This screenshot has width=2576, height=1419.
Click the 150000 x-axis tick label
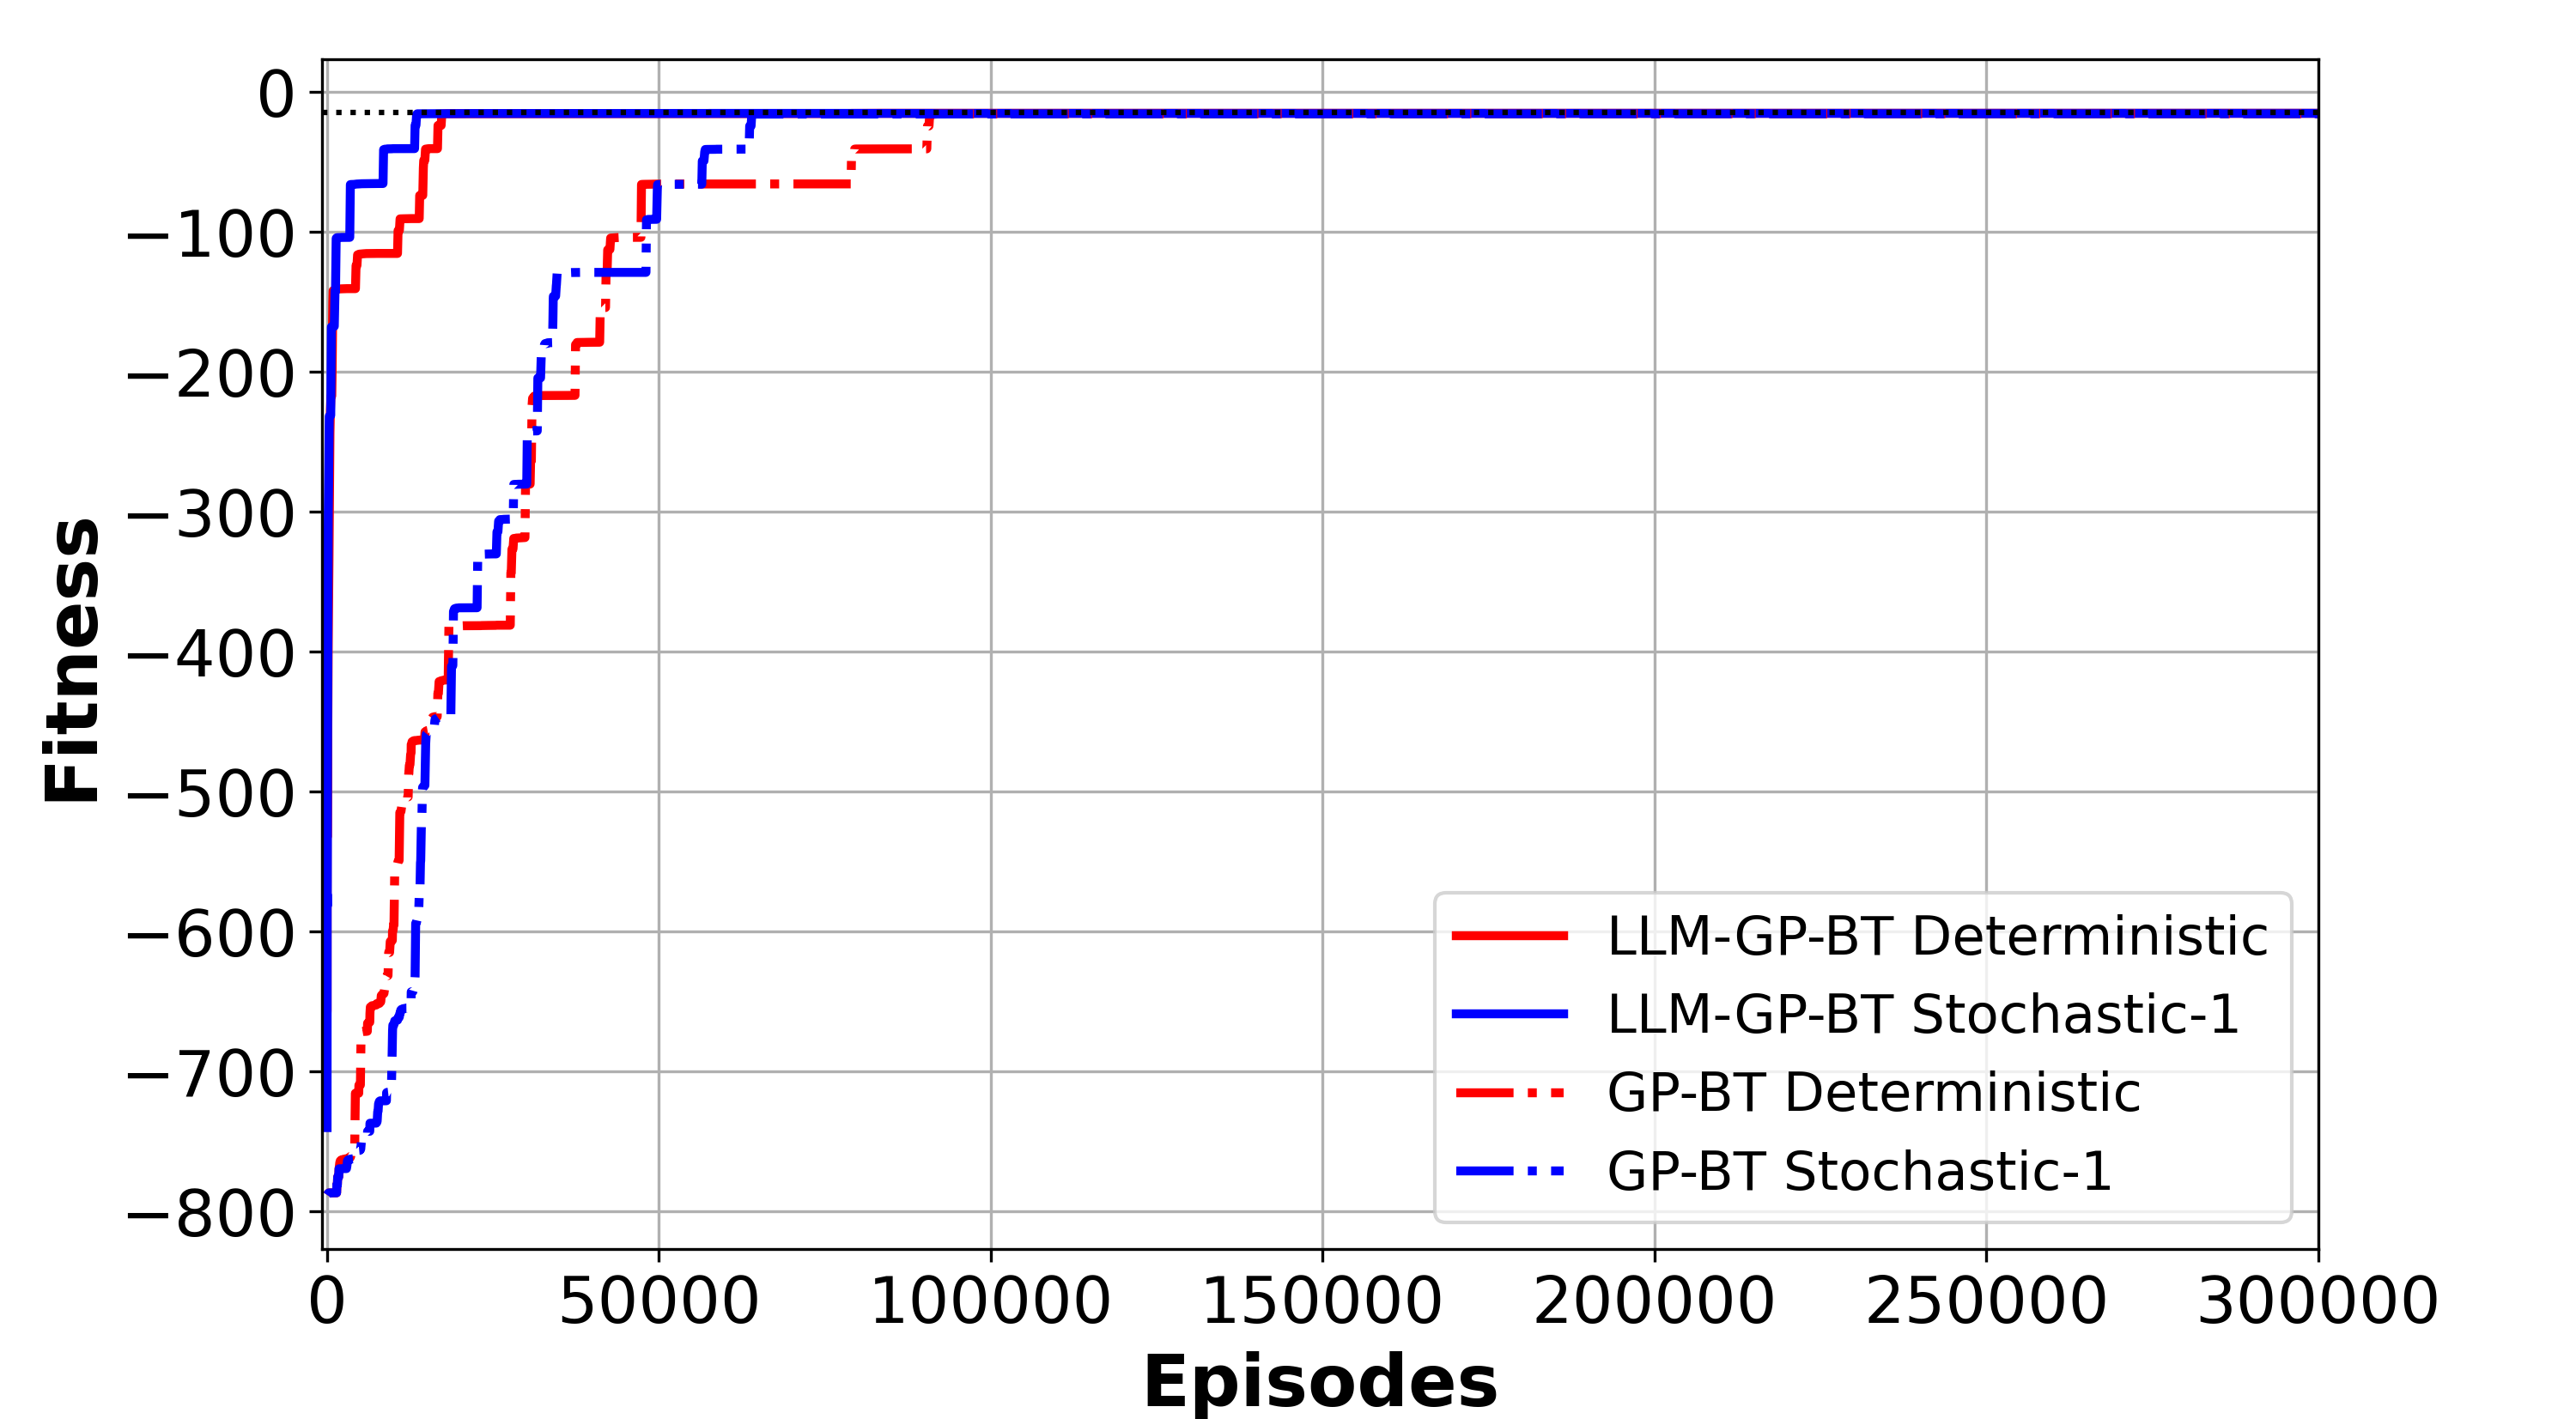pos(1321,1301)
